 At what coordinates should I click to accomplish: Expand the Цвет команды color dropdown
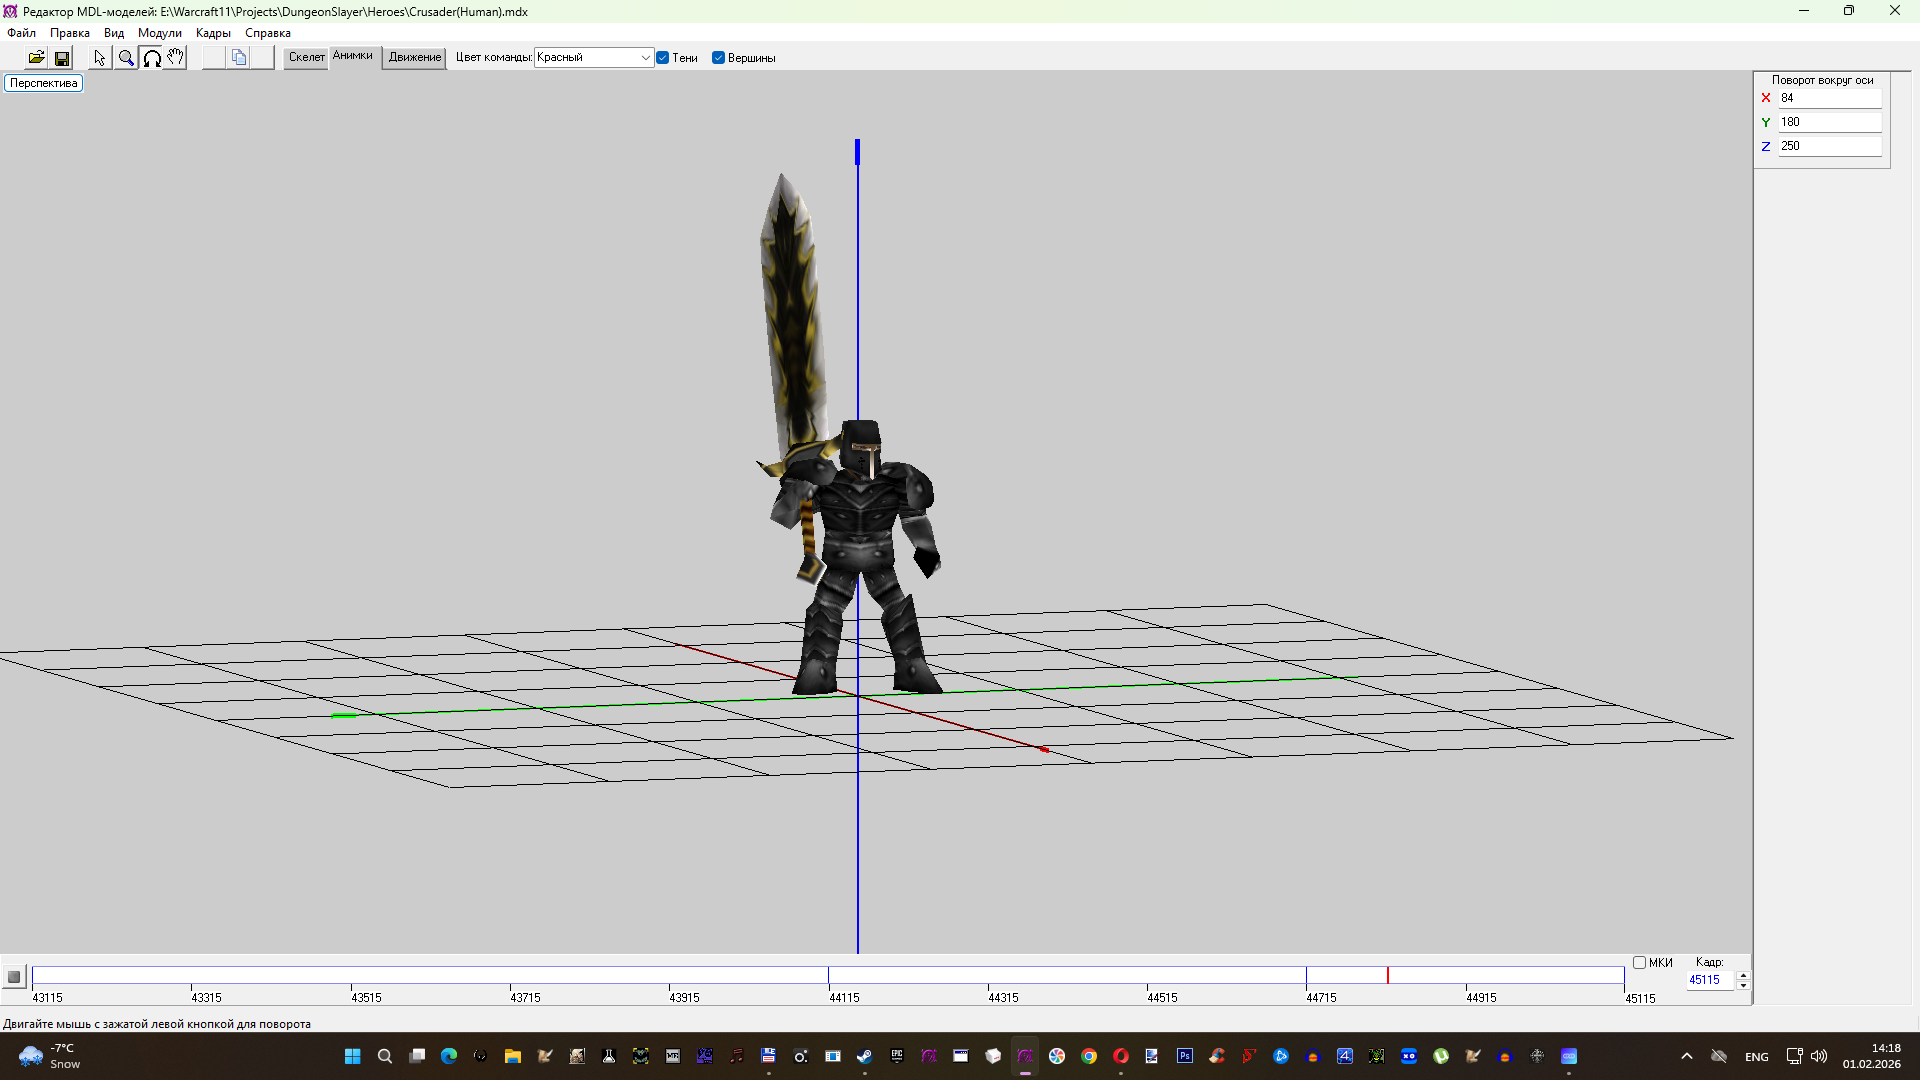(645, 58)
